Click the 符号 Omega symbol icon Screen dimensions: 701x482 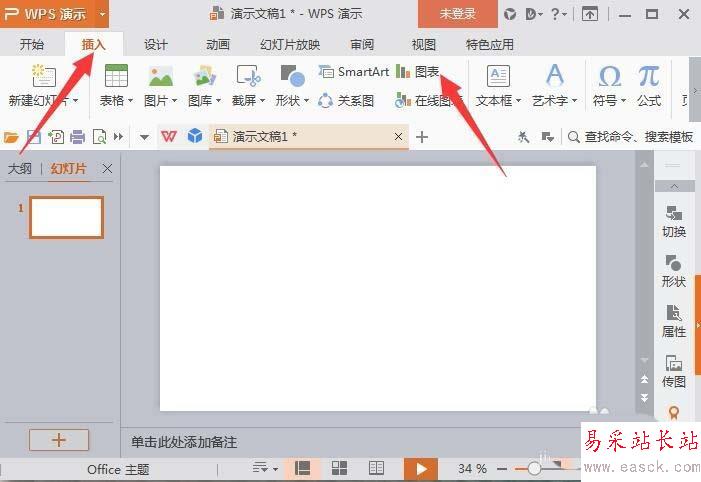609,76
